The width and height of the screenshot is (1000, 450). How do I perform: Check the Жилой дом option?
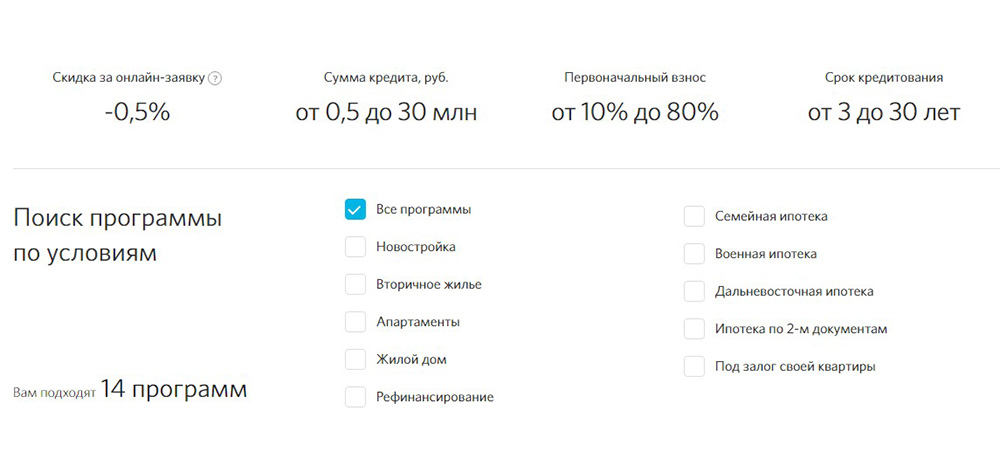[x=355, y=359]
